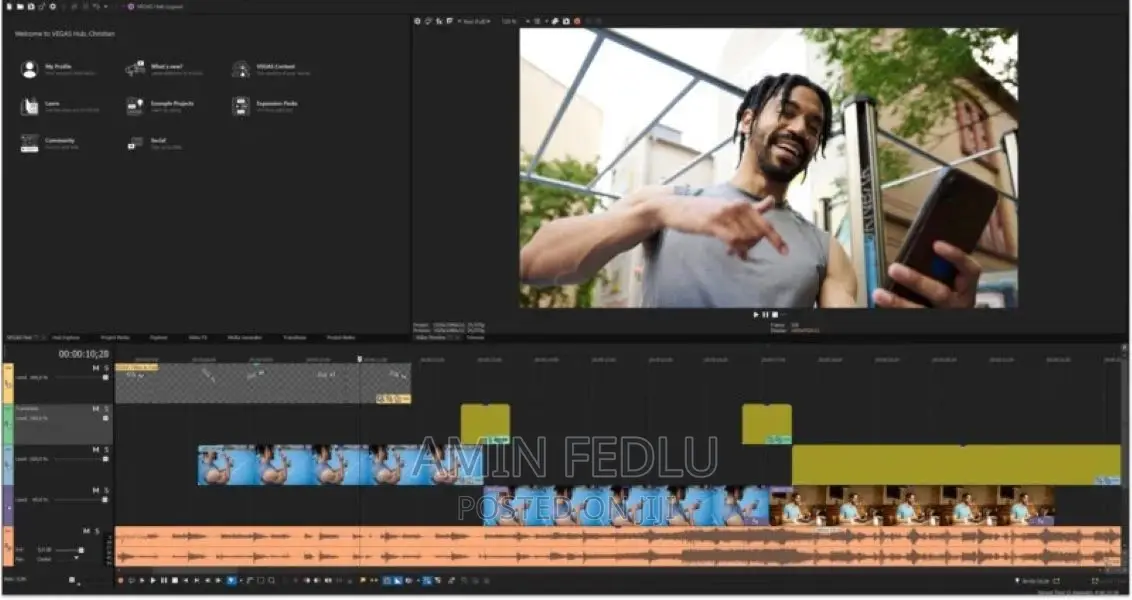Image resolution: width=1132 pixels, height=600 pixels.
Task: Click the Play button under the preview window
Action: (x=756, y=313)
